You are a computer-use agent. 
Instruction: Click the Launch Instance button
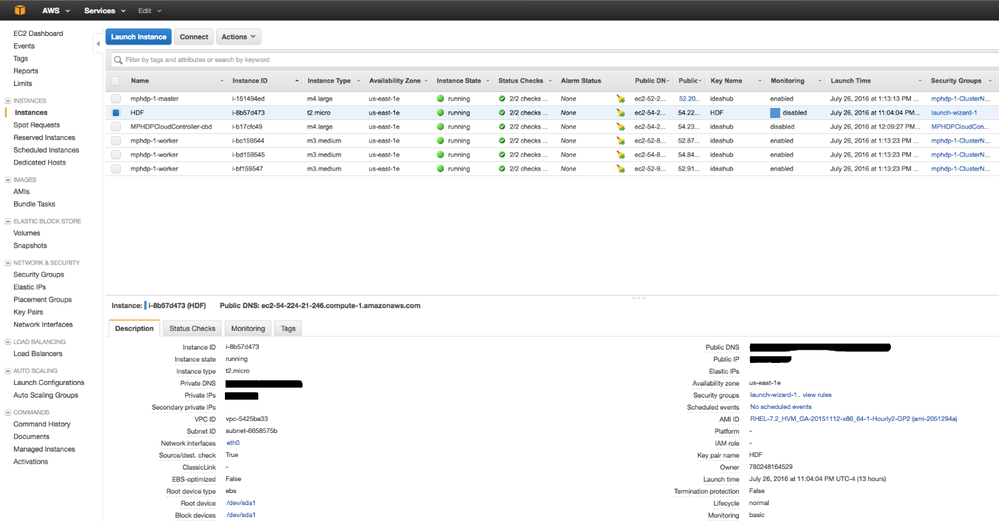click(x=138, y=37)
